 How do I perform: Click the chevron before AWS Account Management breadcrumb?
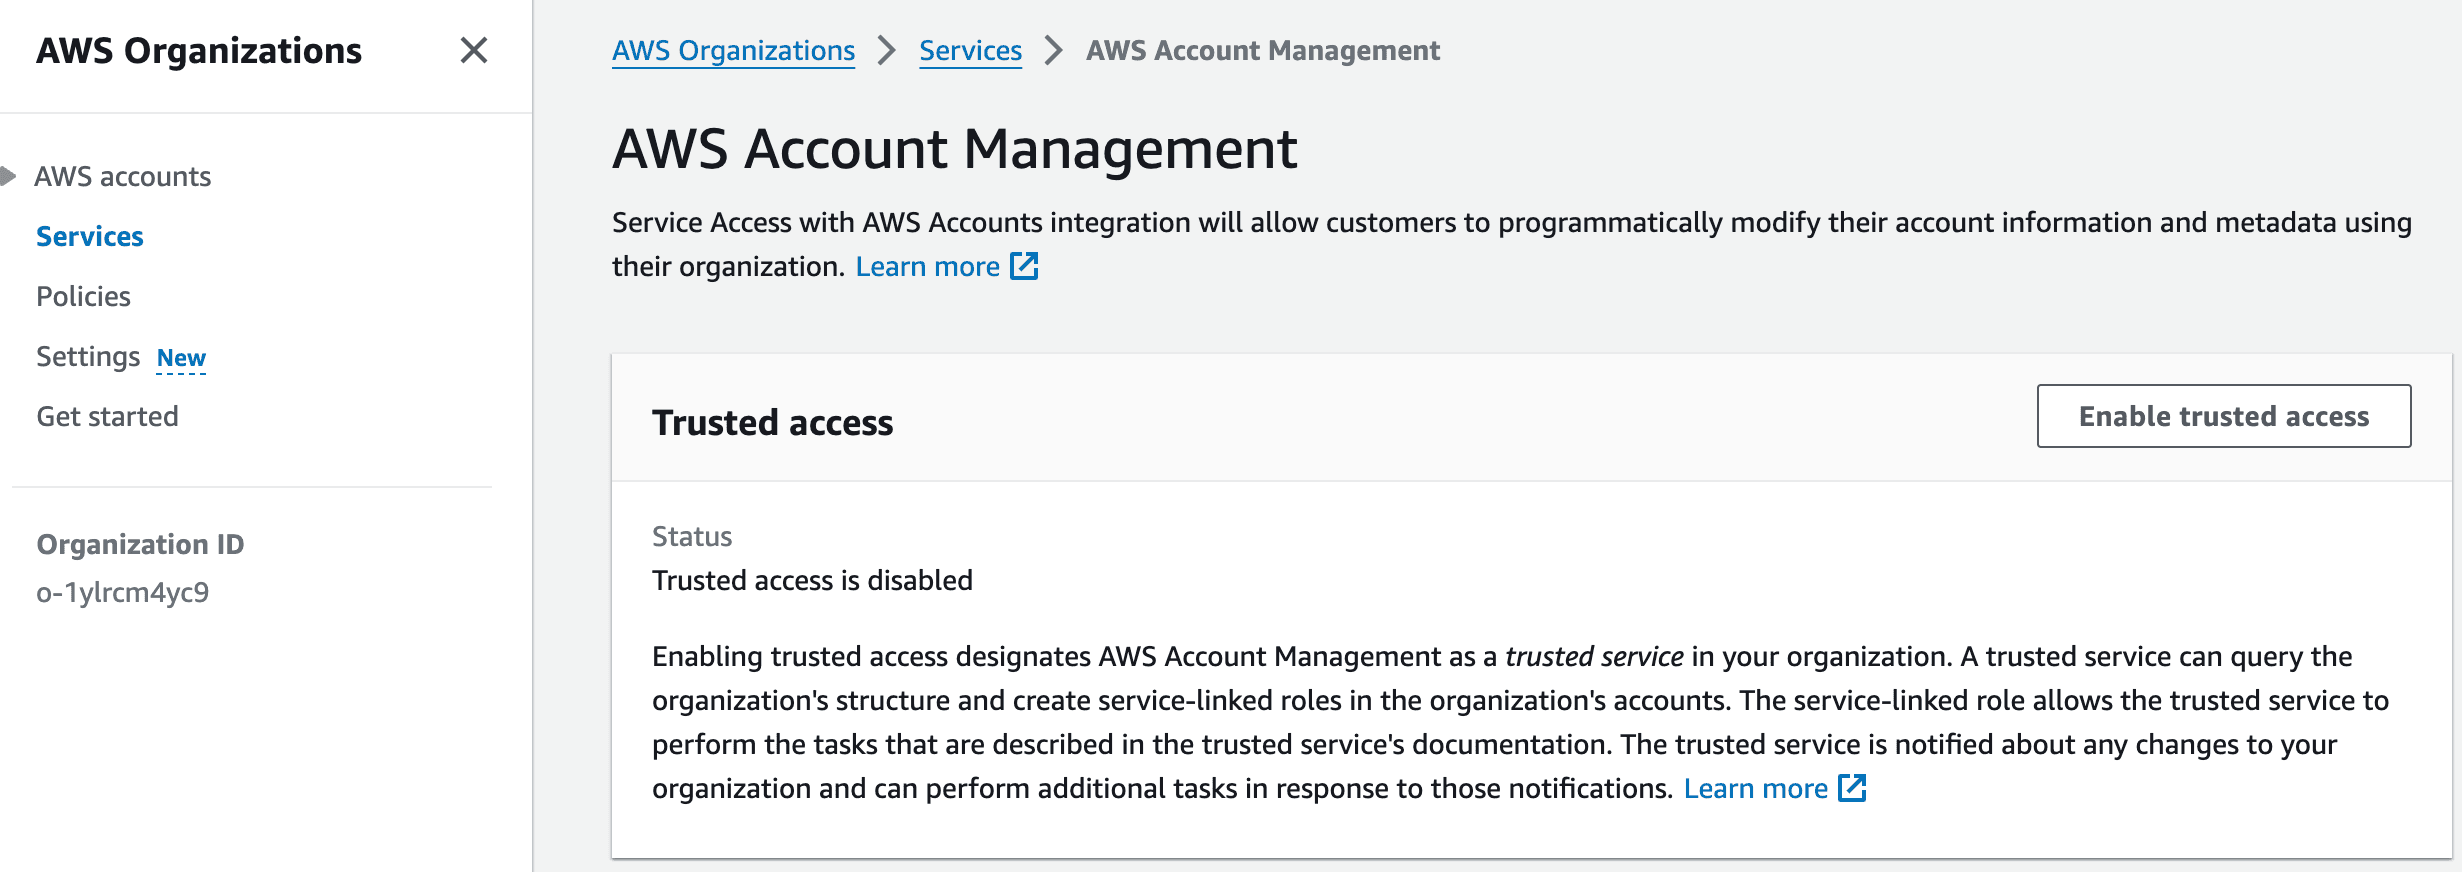click(x=1053, y=50)
